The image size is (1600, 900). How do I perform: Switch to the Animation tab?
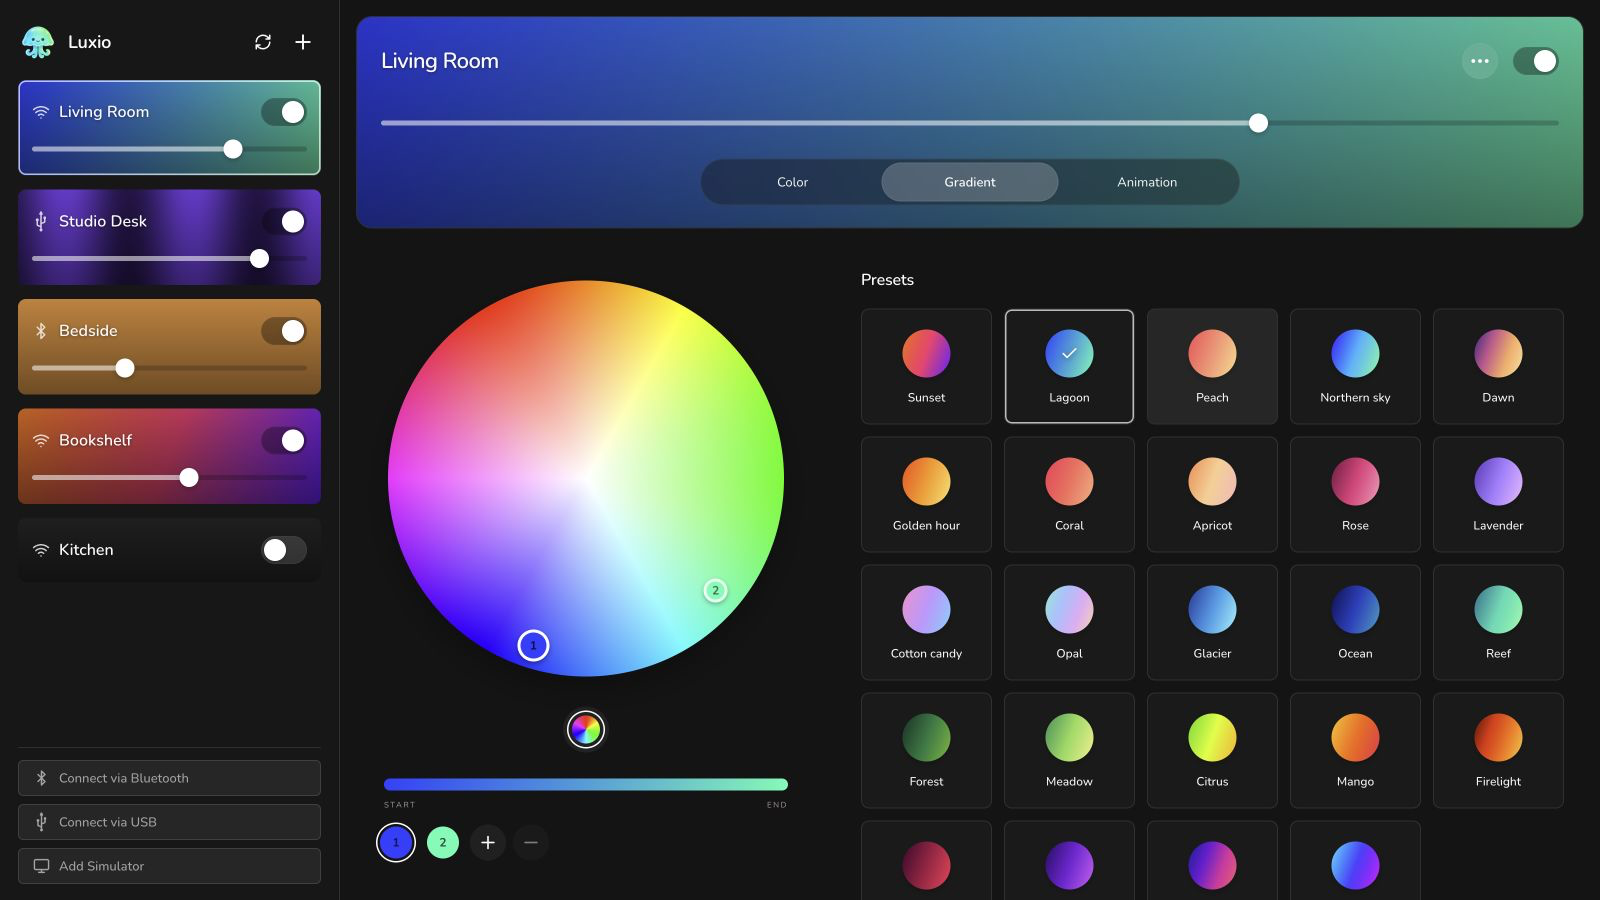tap(1147, 182)
